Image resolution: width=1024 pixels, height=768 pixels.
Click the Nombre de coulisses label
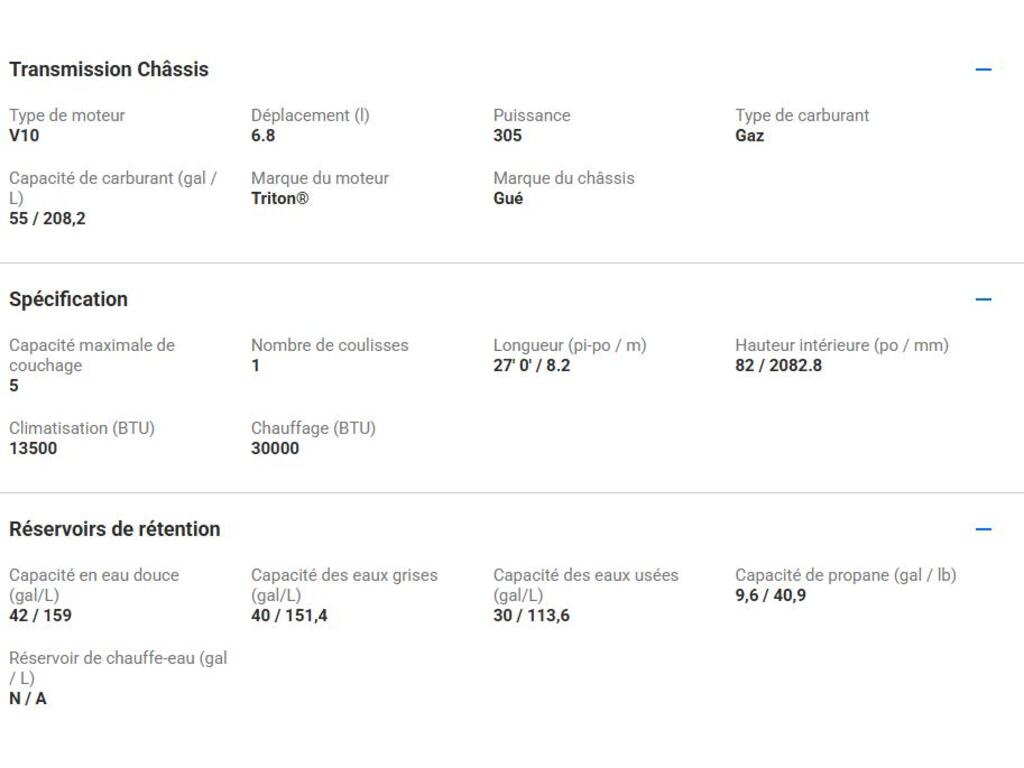click(x=330, y=346)
